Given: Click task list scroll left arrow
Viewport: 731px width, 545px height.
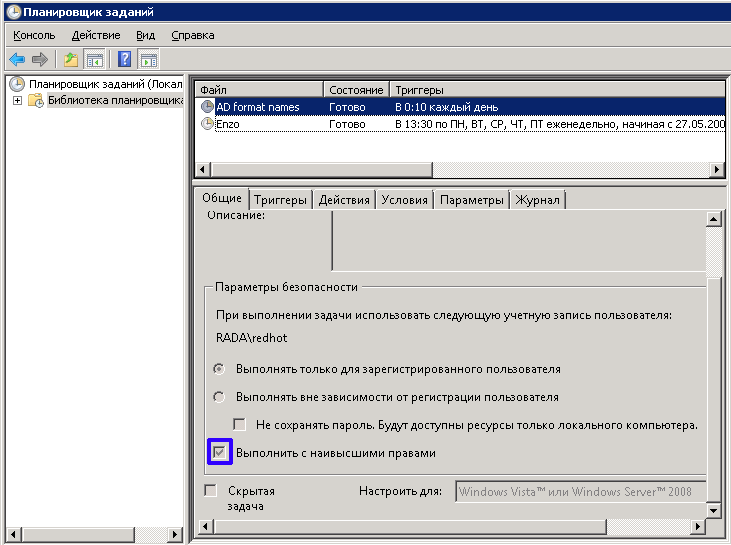Looking at the screenshot, I should (202, 169).
